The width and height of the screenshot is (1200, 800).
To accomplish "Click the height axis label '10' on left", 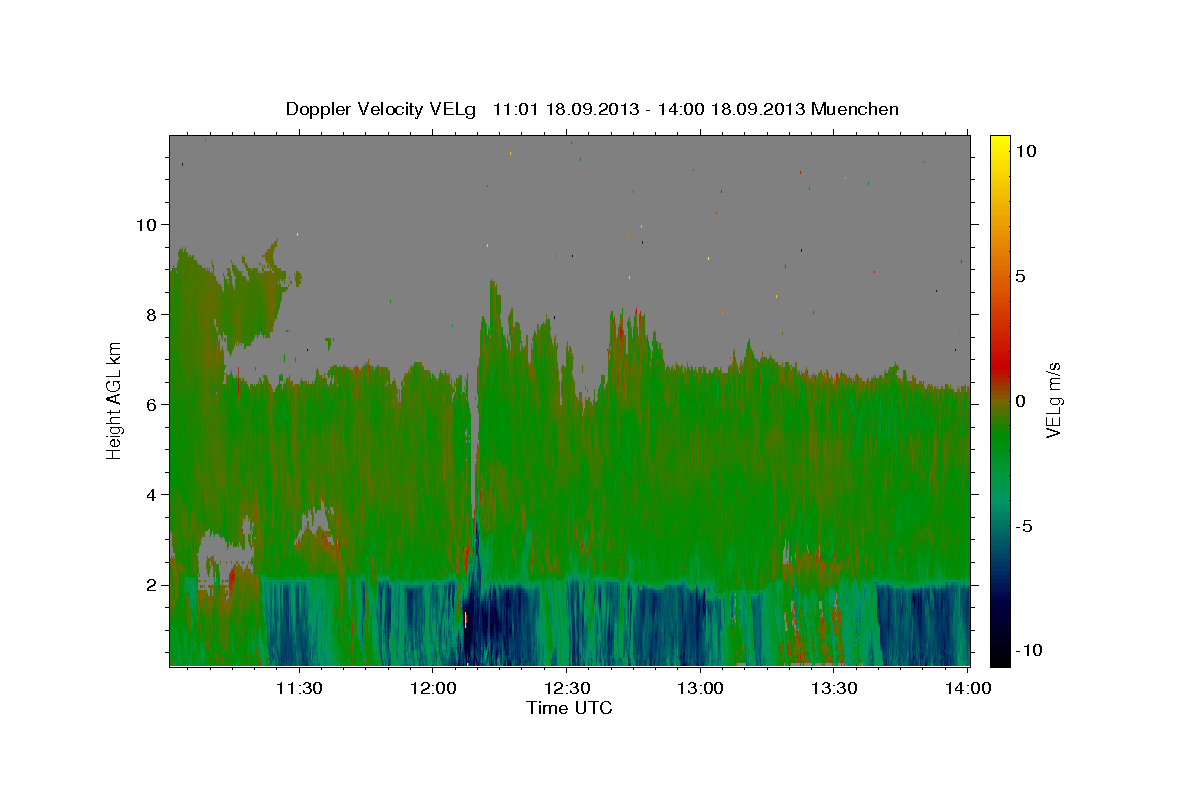I will tap(147, 225).
